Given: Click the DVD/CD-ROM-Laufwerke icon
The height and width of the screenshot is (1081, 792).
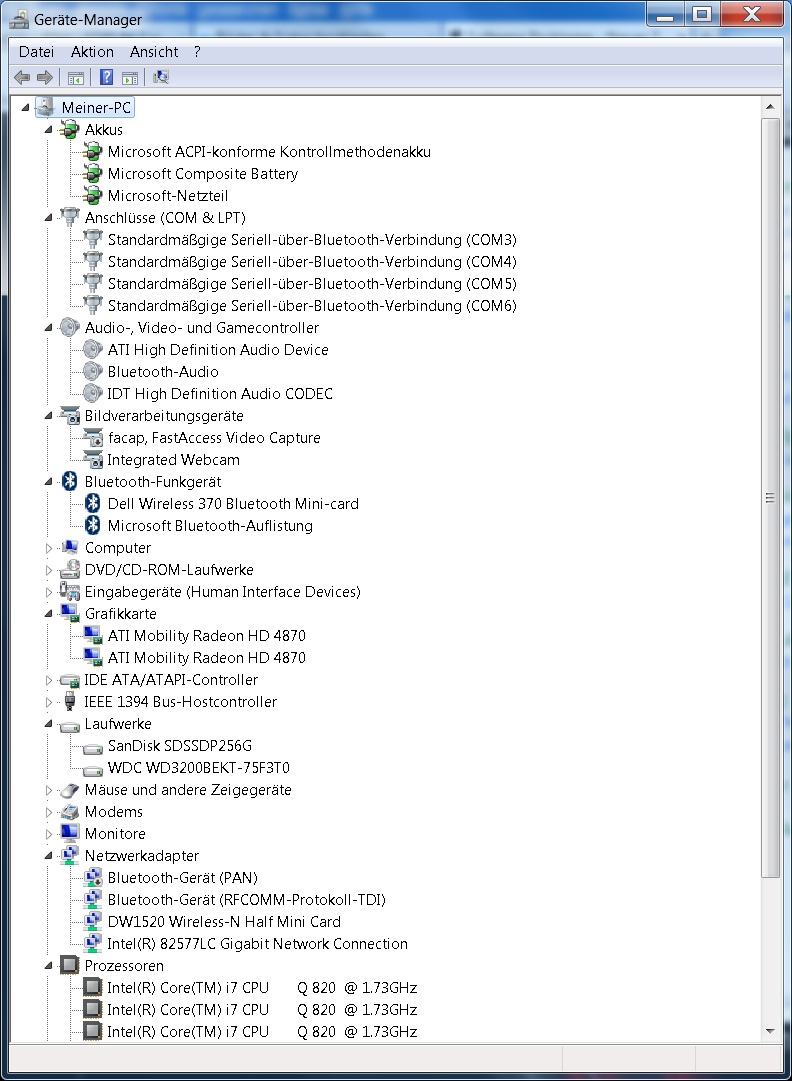Looking at the screenshot, I should pos(70,569).
